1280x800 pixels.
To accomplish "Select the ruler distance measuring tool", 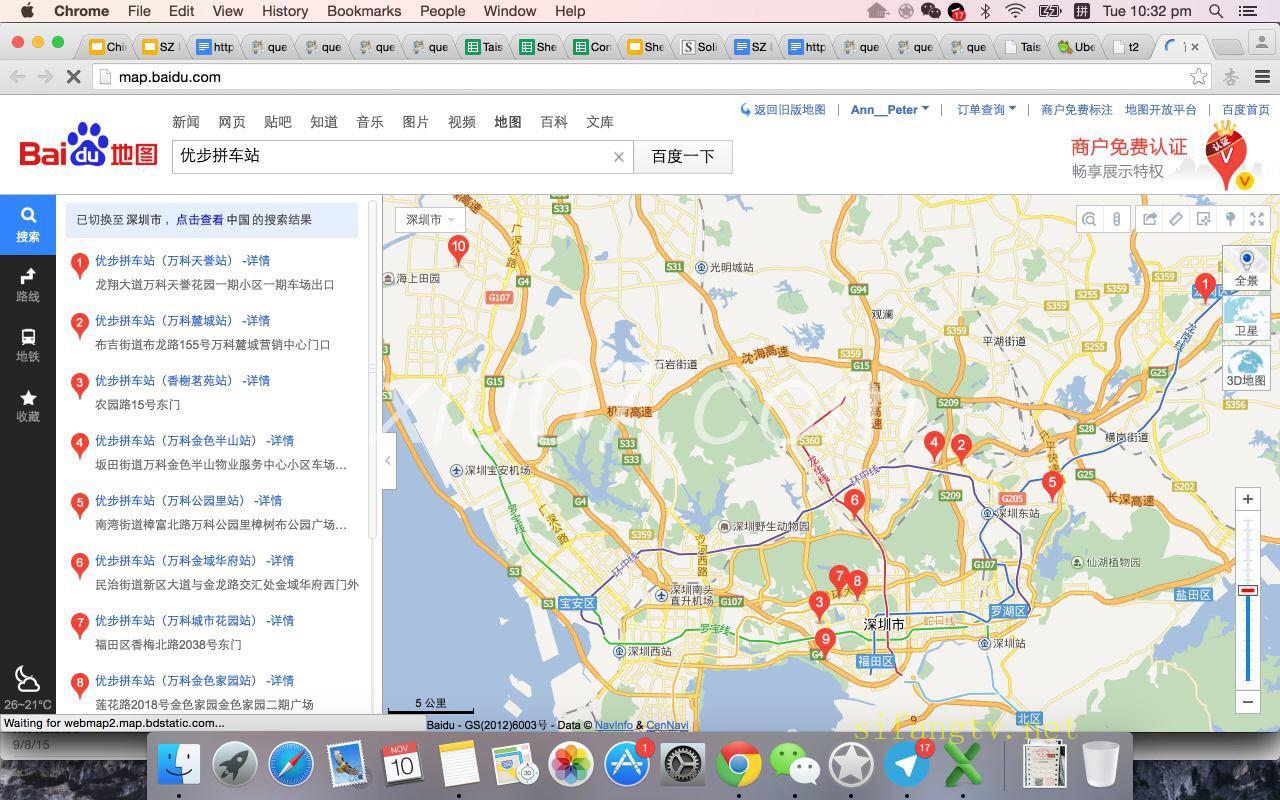I will click(x=1177, y=219).
